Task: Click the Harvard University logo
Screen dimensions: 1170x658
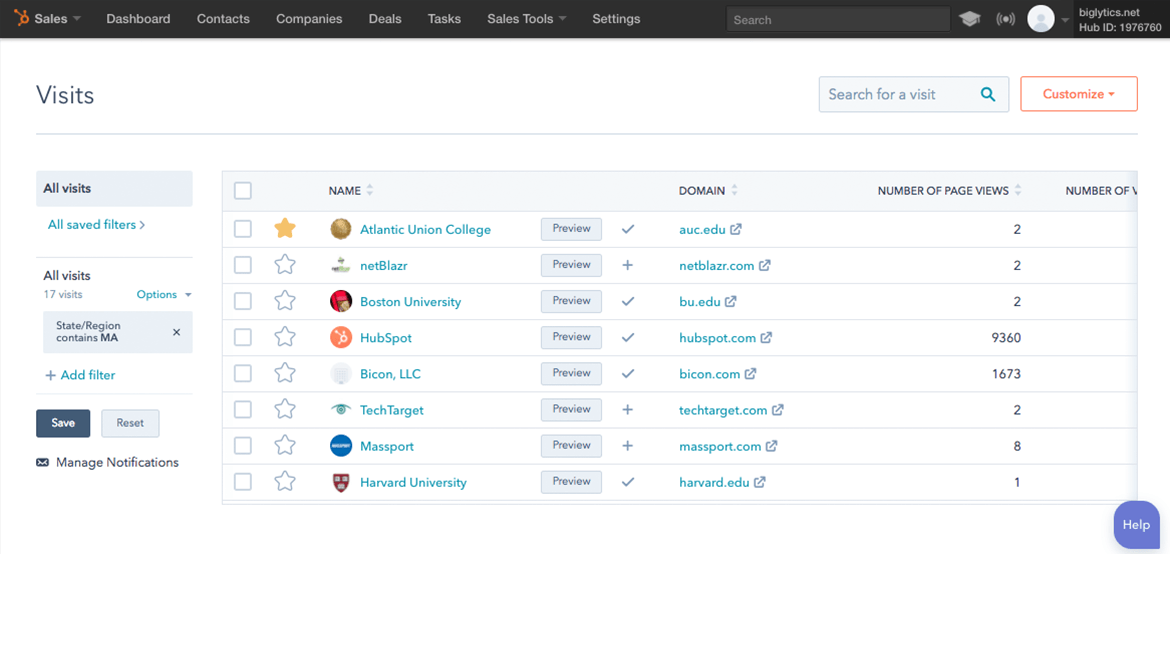Action: pos(341,482)
